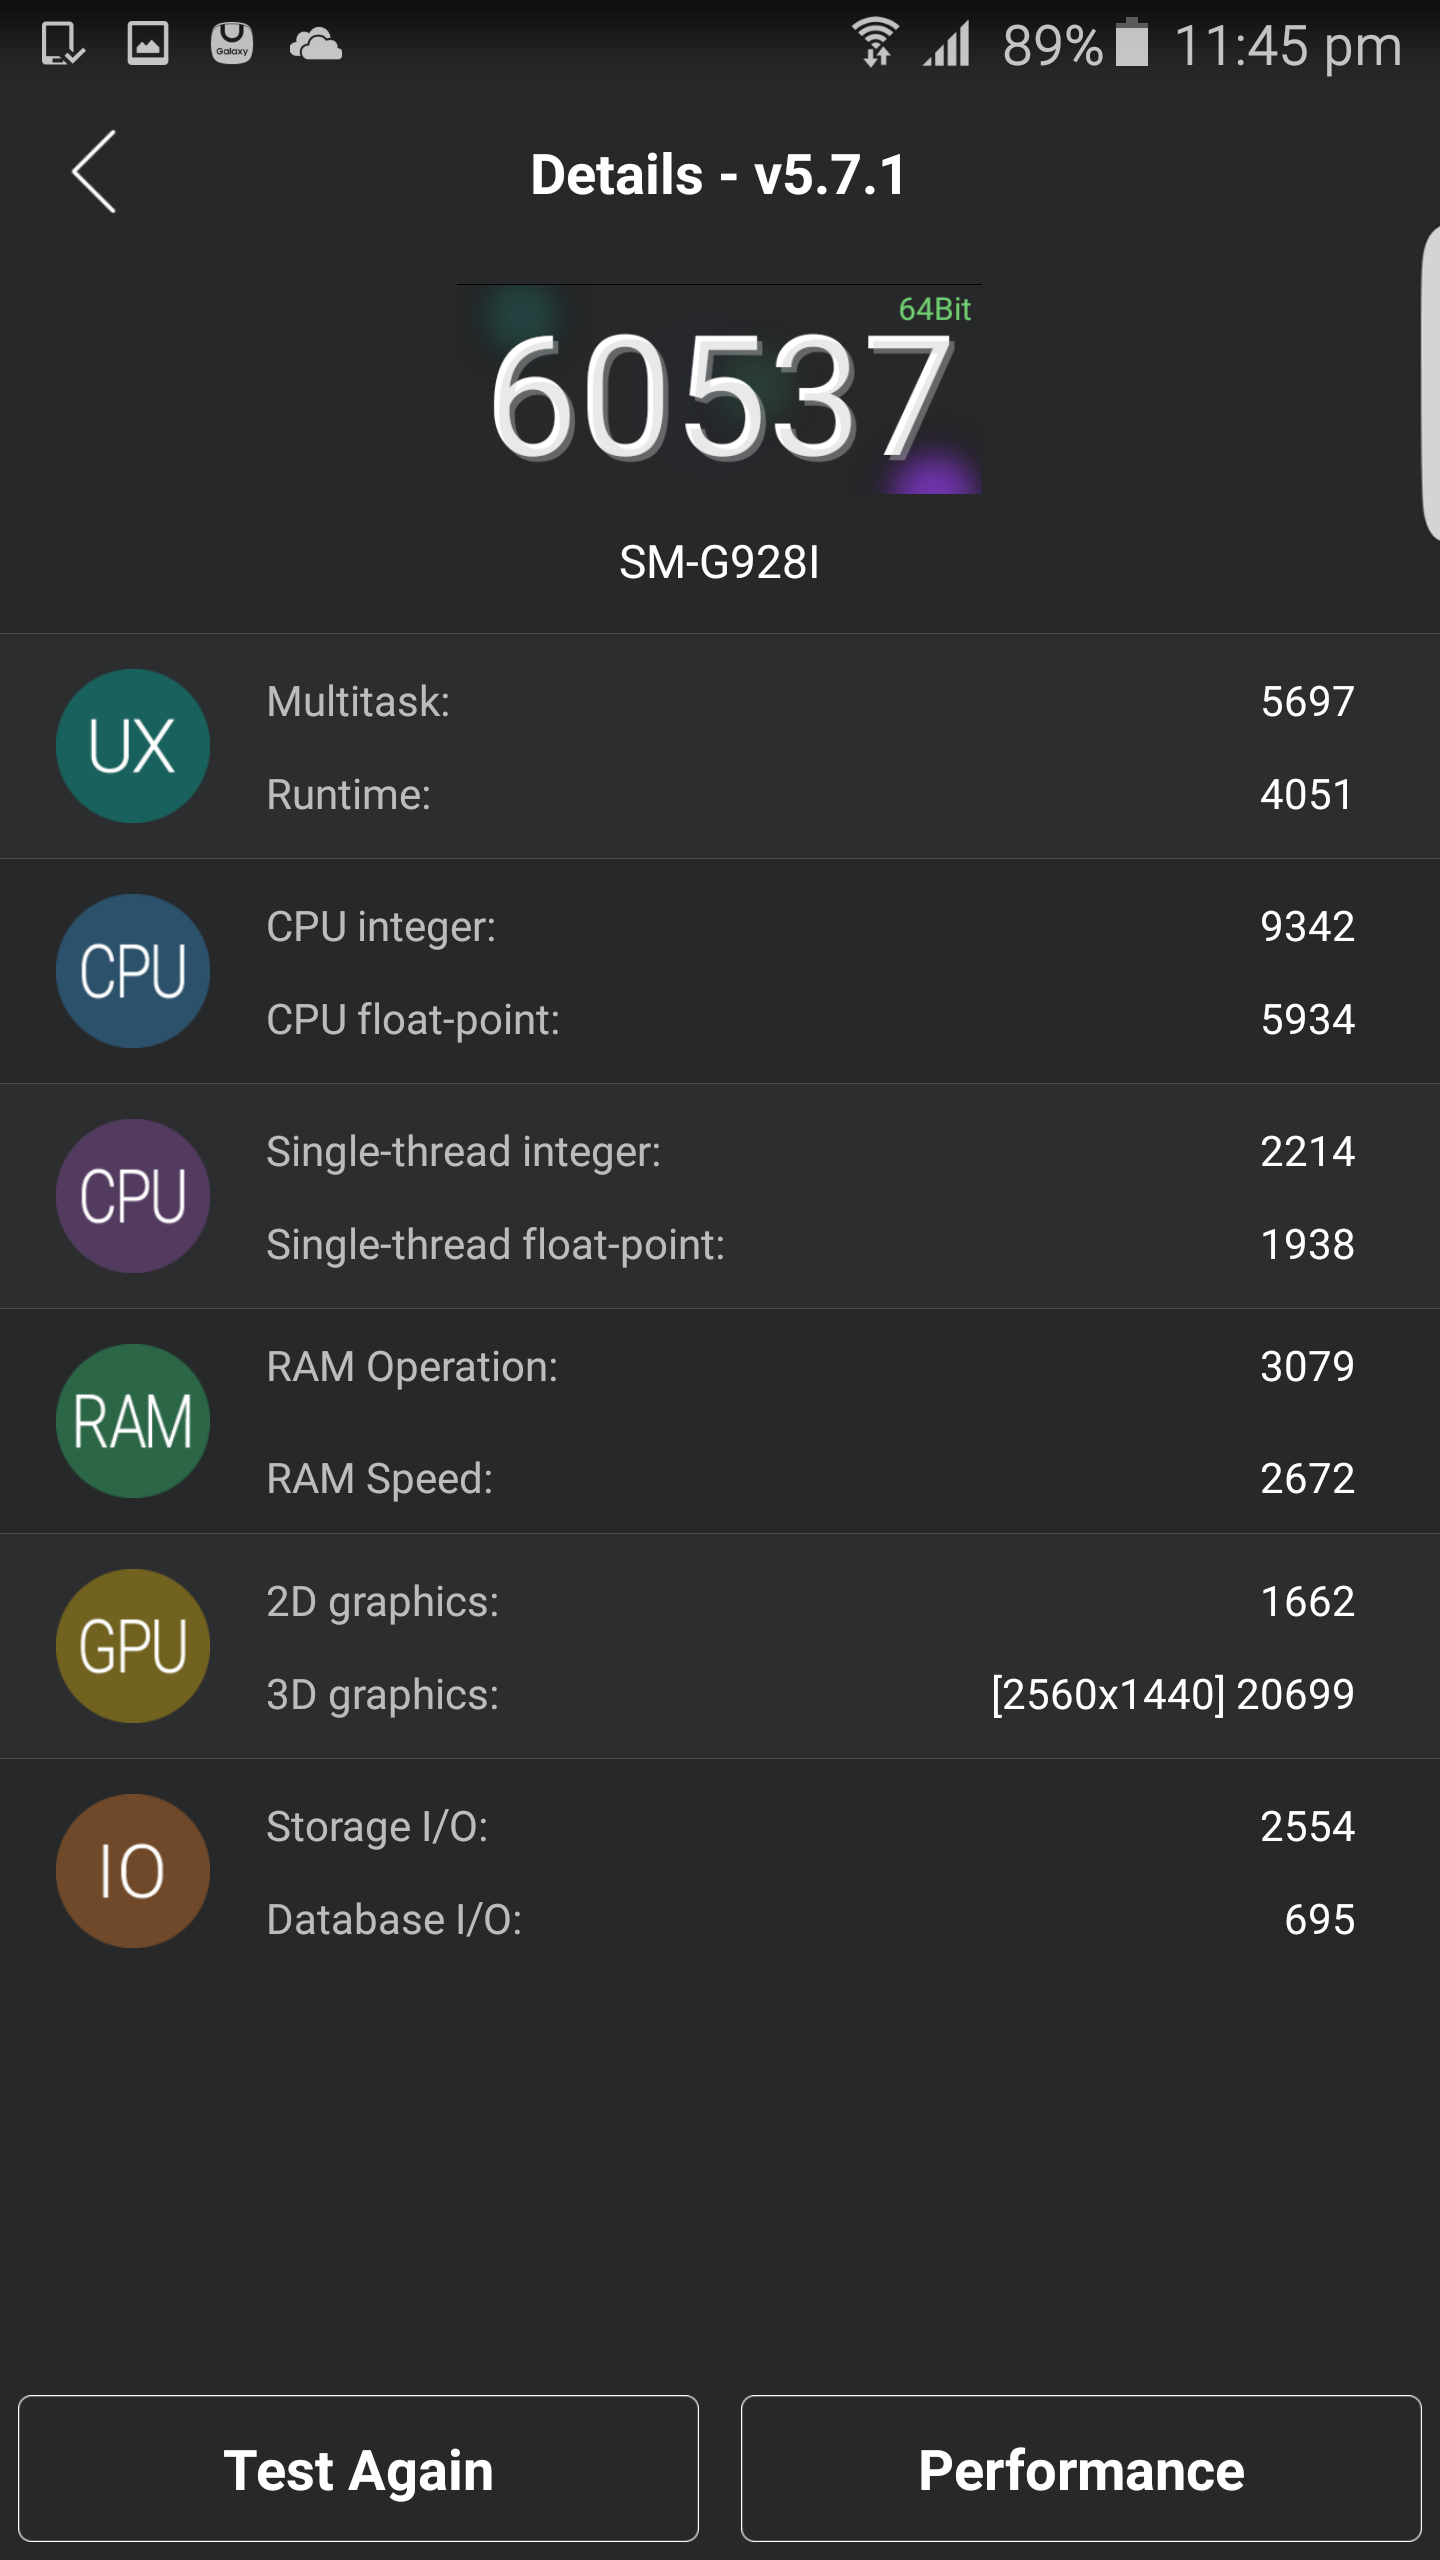Open the Performance button
The height and width of the screenshot is (2560, 1440).
pyautogui.click(x=1081, y=2468)
